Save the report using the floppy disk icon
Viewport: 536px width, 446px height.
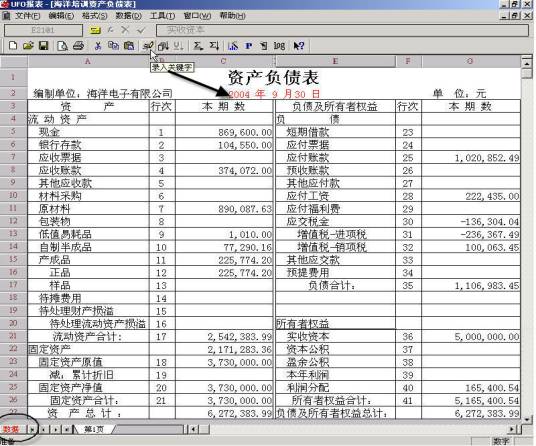point(43,45)
